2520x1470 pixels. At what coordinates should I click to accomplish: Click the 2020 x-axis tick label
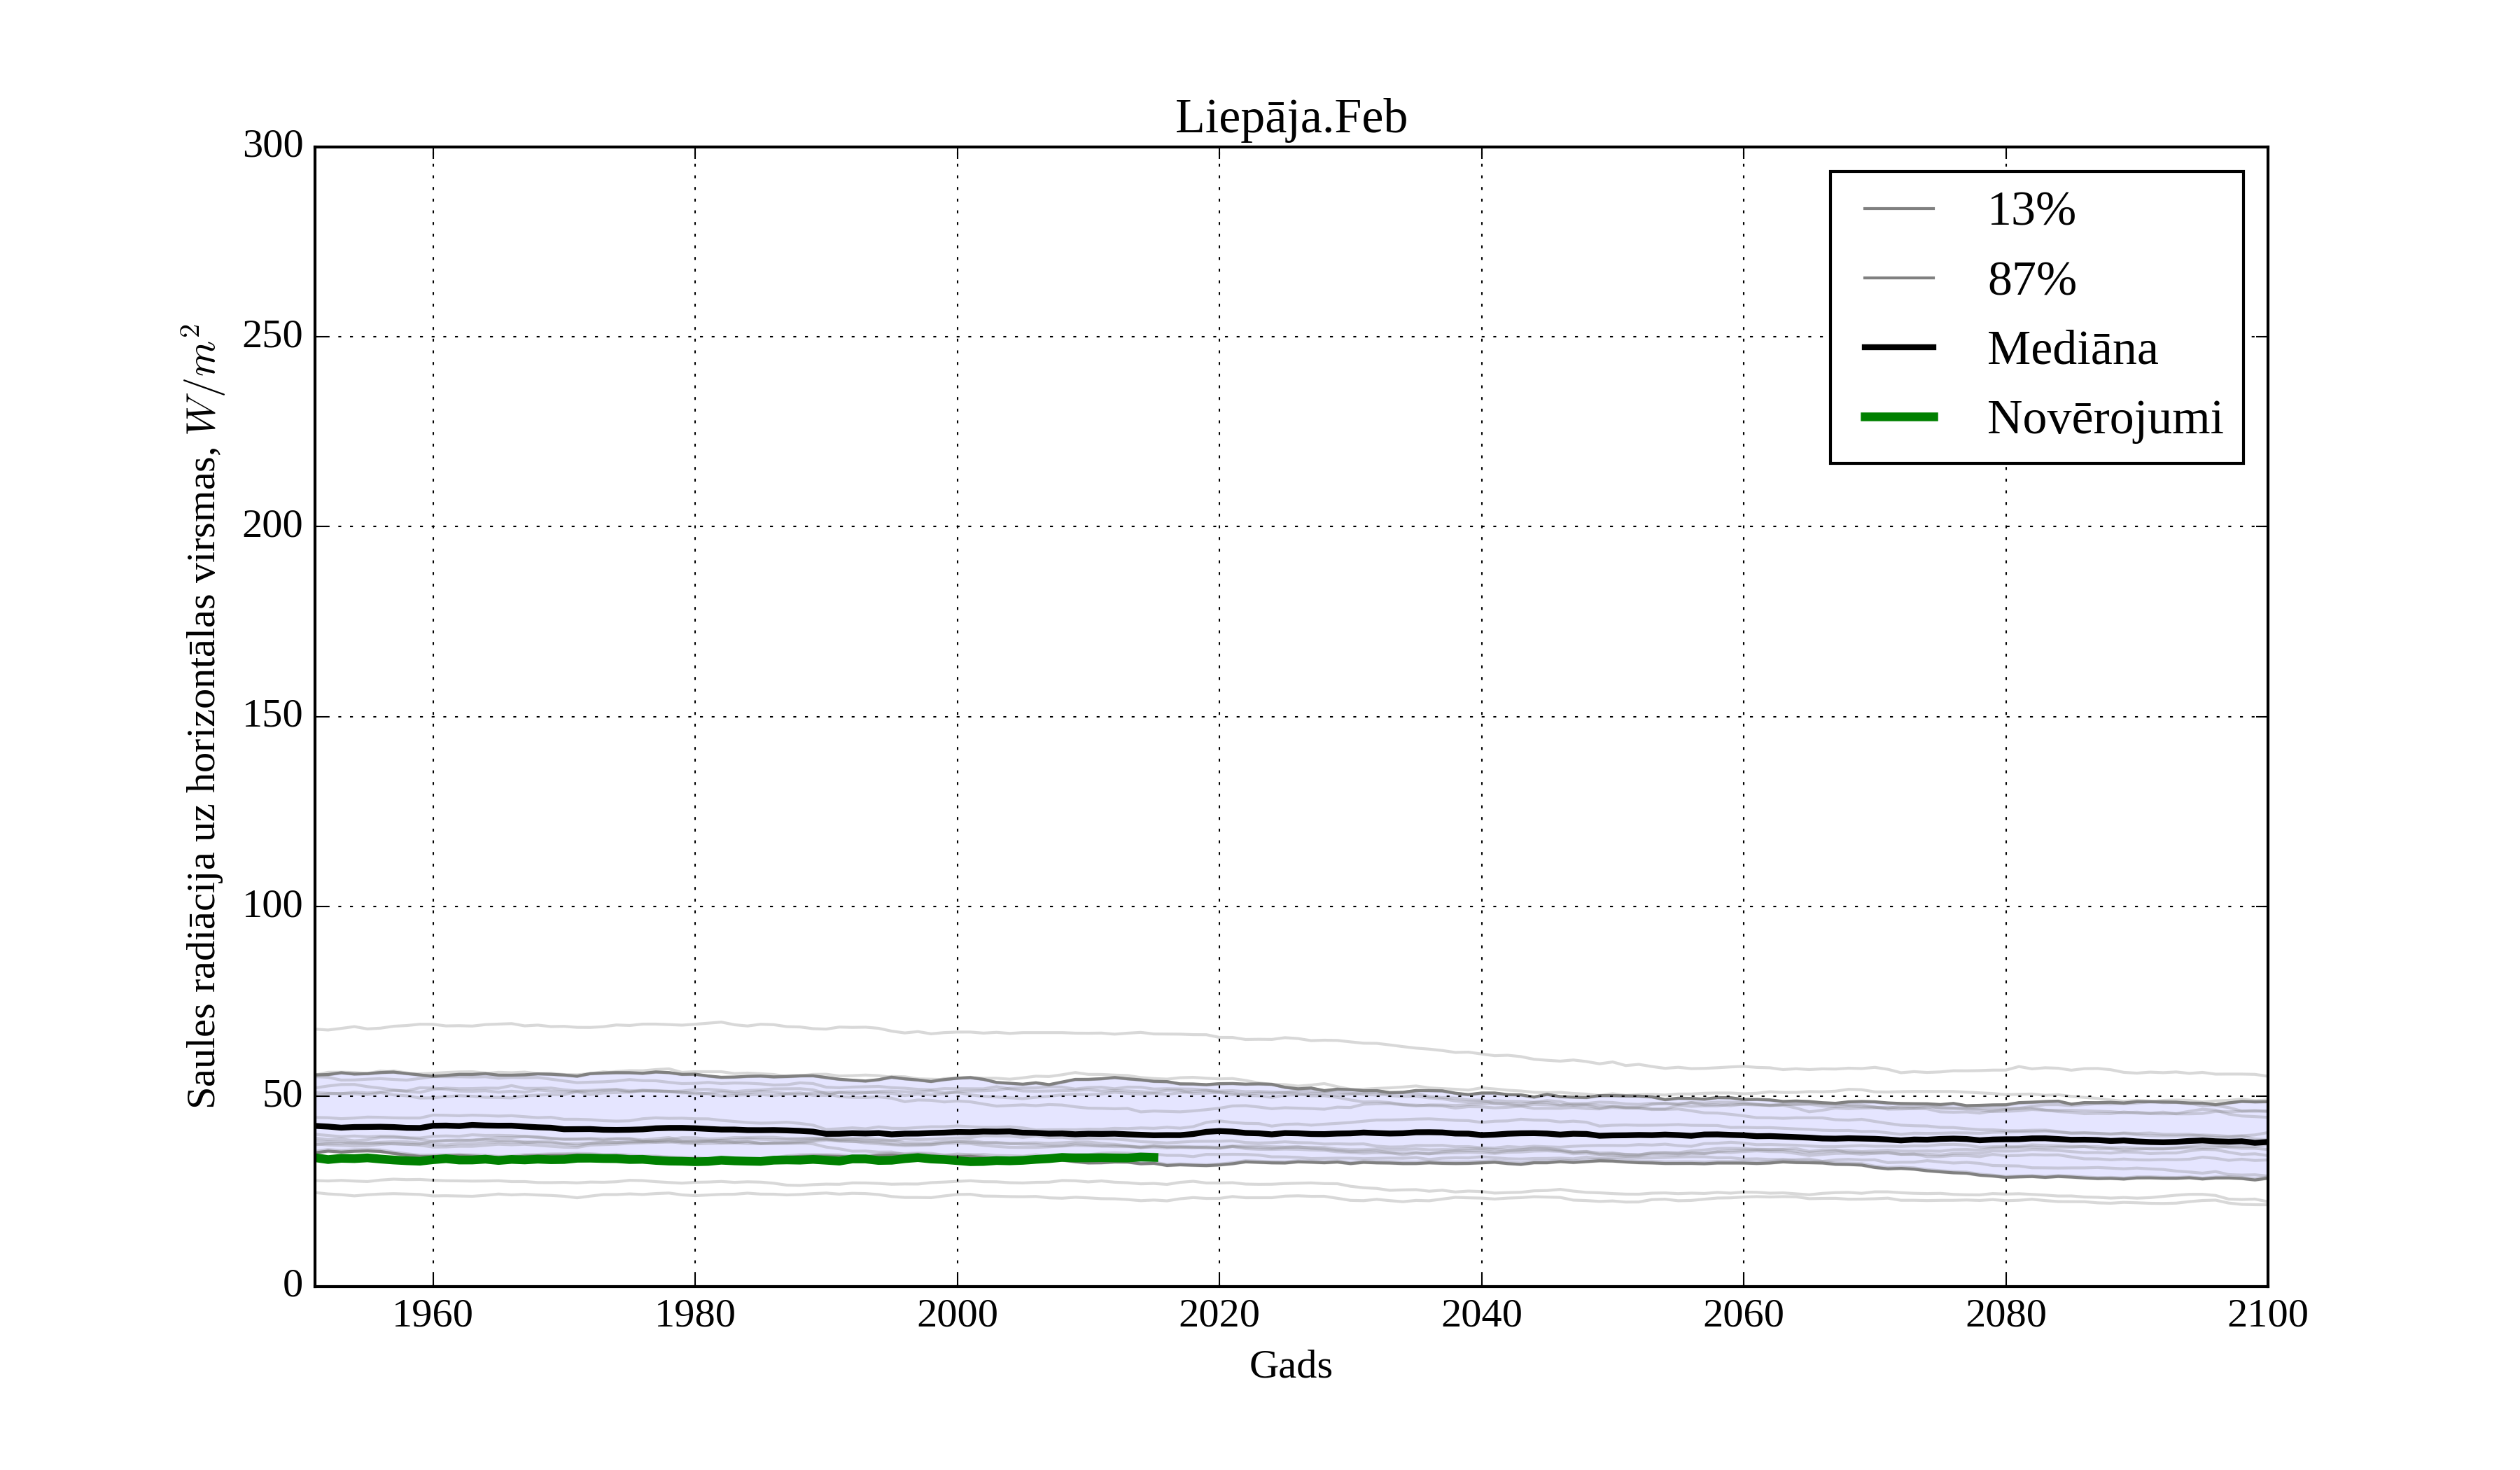pos(1219,1314)
